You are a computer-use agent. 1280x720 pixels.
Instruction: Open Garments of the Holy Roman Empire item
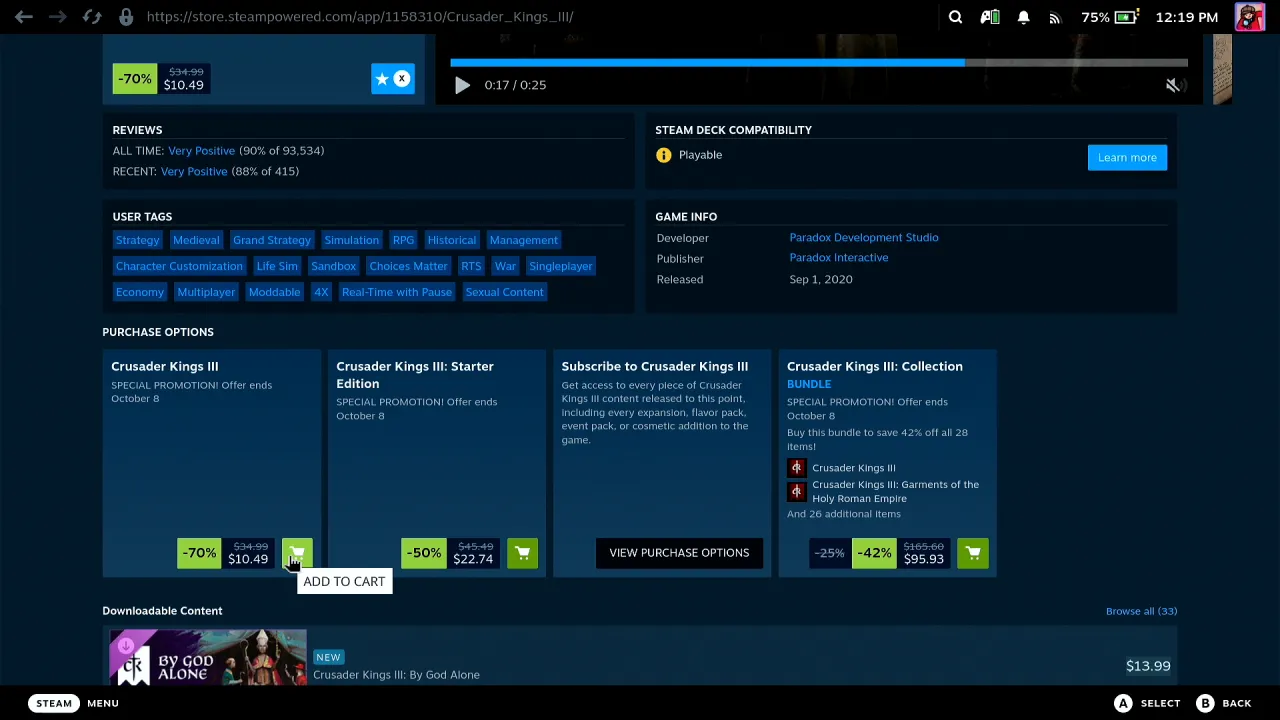click(x=895, y=492)
